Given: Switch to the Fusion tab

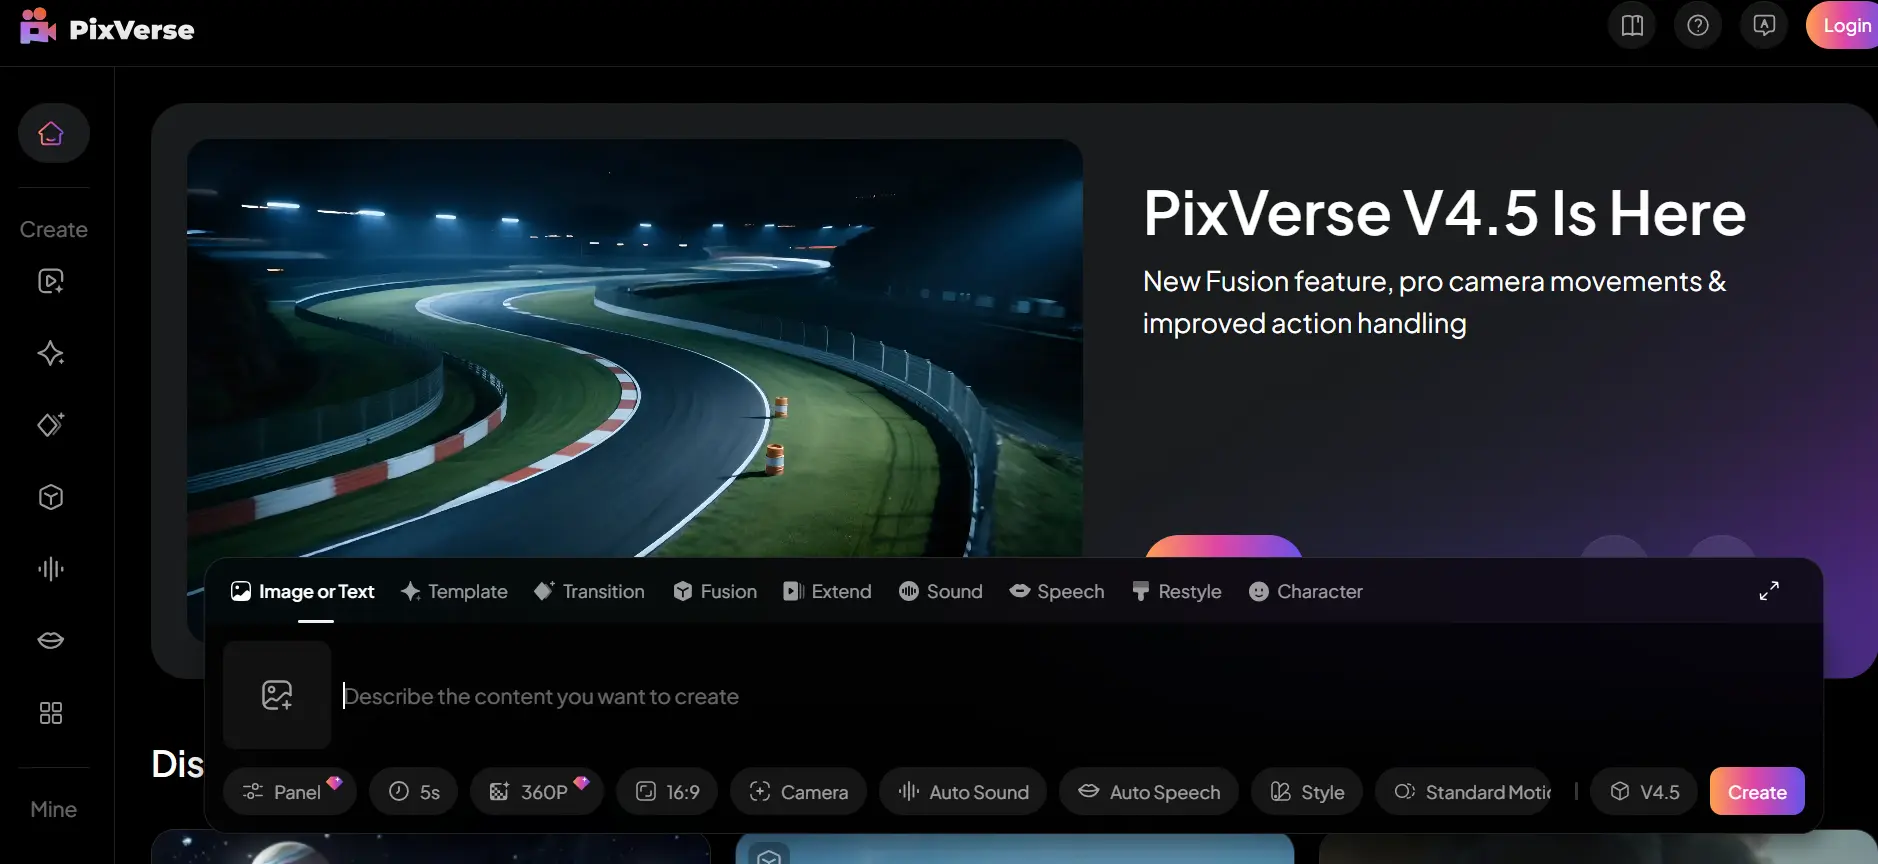Looking at the screenshot, I should click(x=715, y=592).
